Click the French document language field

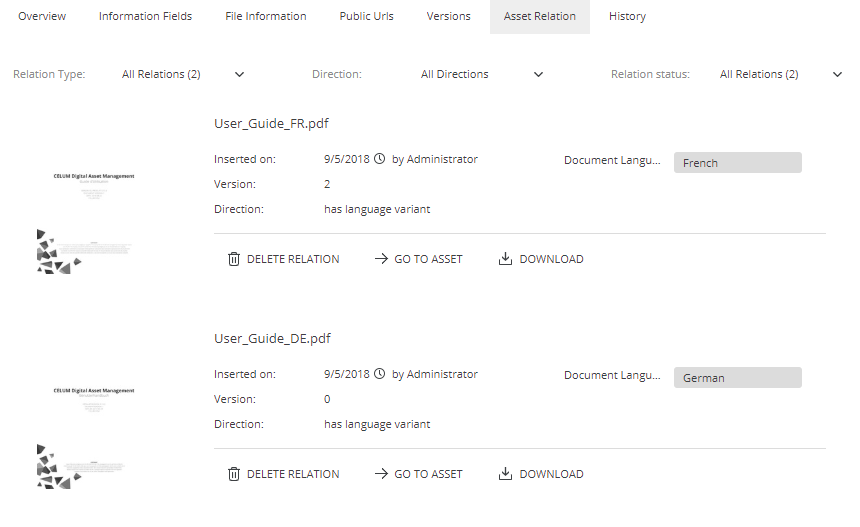tap(738, 163)
